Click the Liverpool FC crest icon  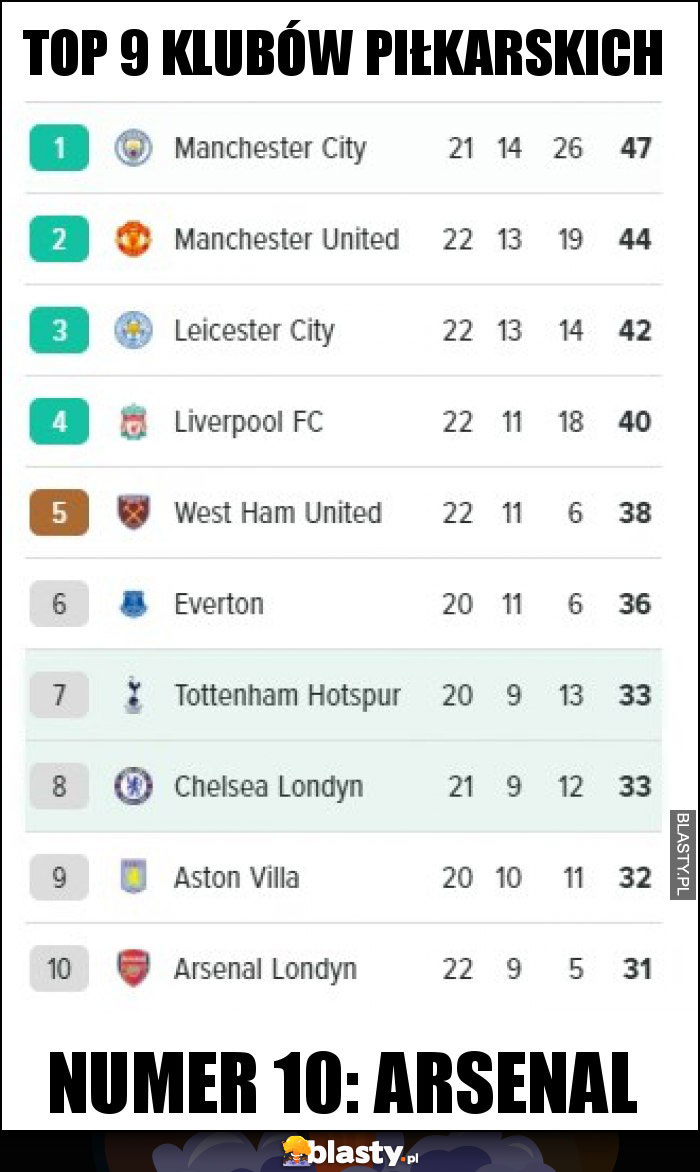click(x=134, y=422)
